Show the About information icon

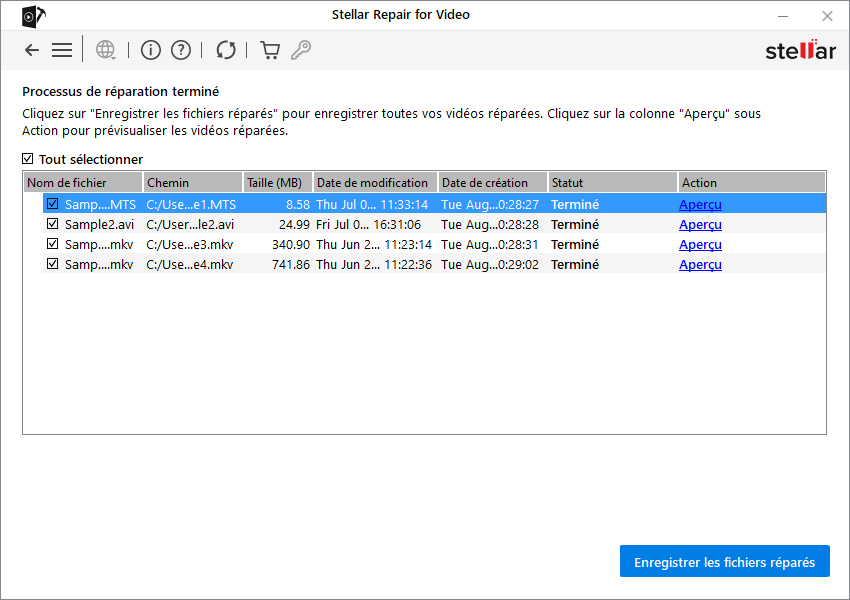151,50
